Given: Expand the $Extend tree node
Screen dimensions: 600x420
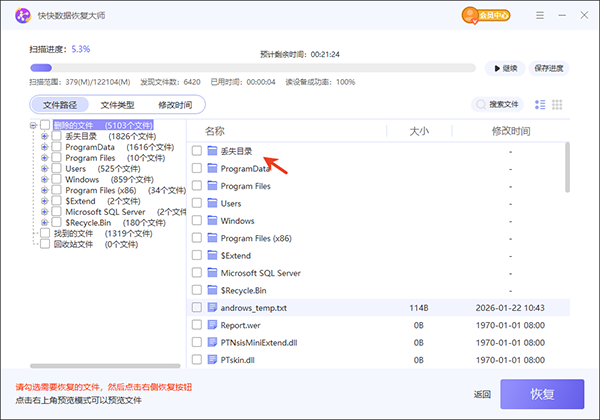Looking at the screenshot, I should pyautogui.click(x=44, y=201).
